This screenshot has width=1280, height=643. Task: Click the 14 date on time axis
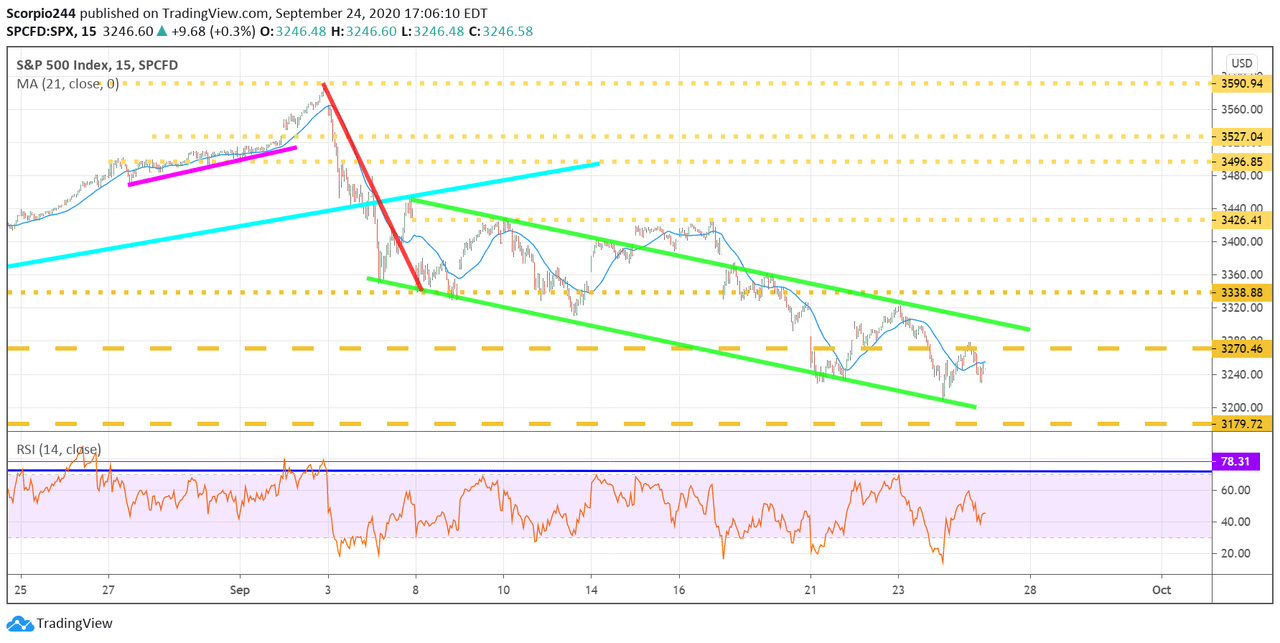(591, 590)
